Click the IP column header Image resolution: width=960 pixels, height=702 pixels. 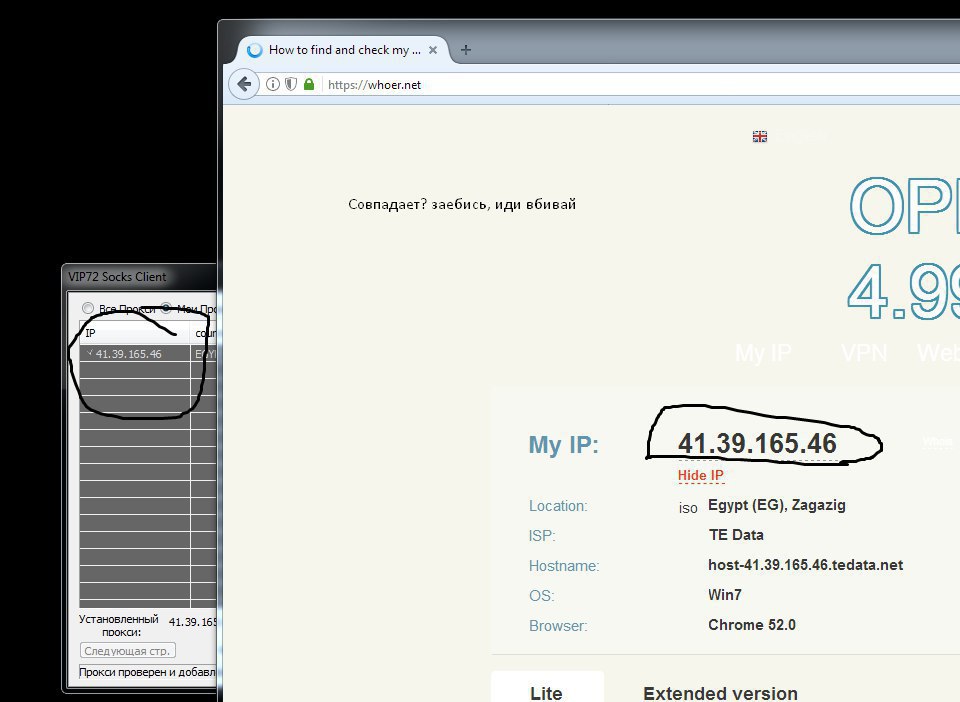pyautogui.click(x=135, y=332)
